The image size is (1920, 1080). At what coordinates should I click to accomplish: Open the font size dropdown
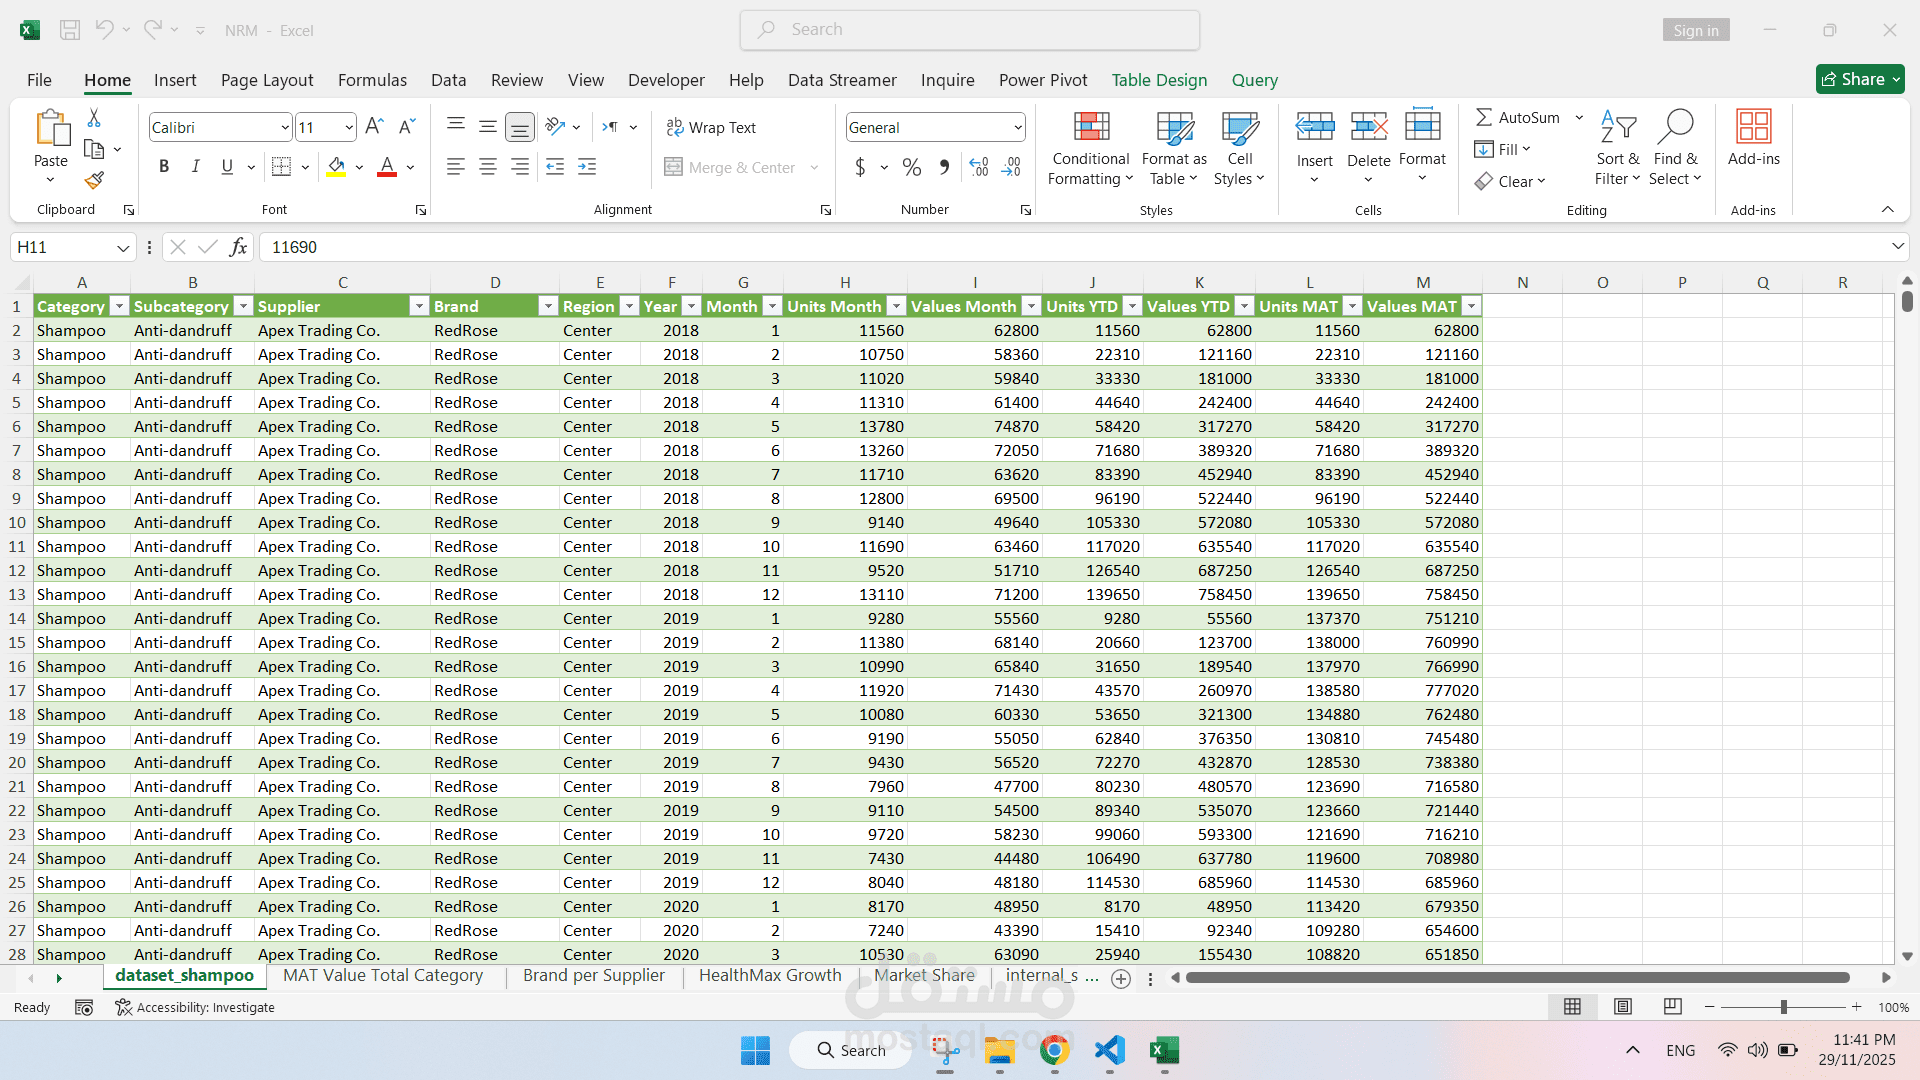click(x=348, y=127)
